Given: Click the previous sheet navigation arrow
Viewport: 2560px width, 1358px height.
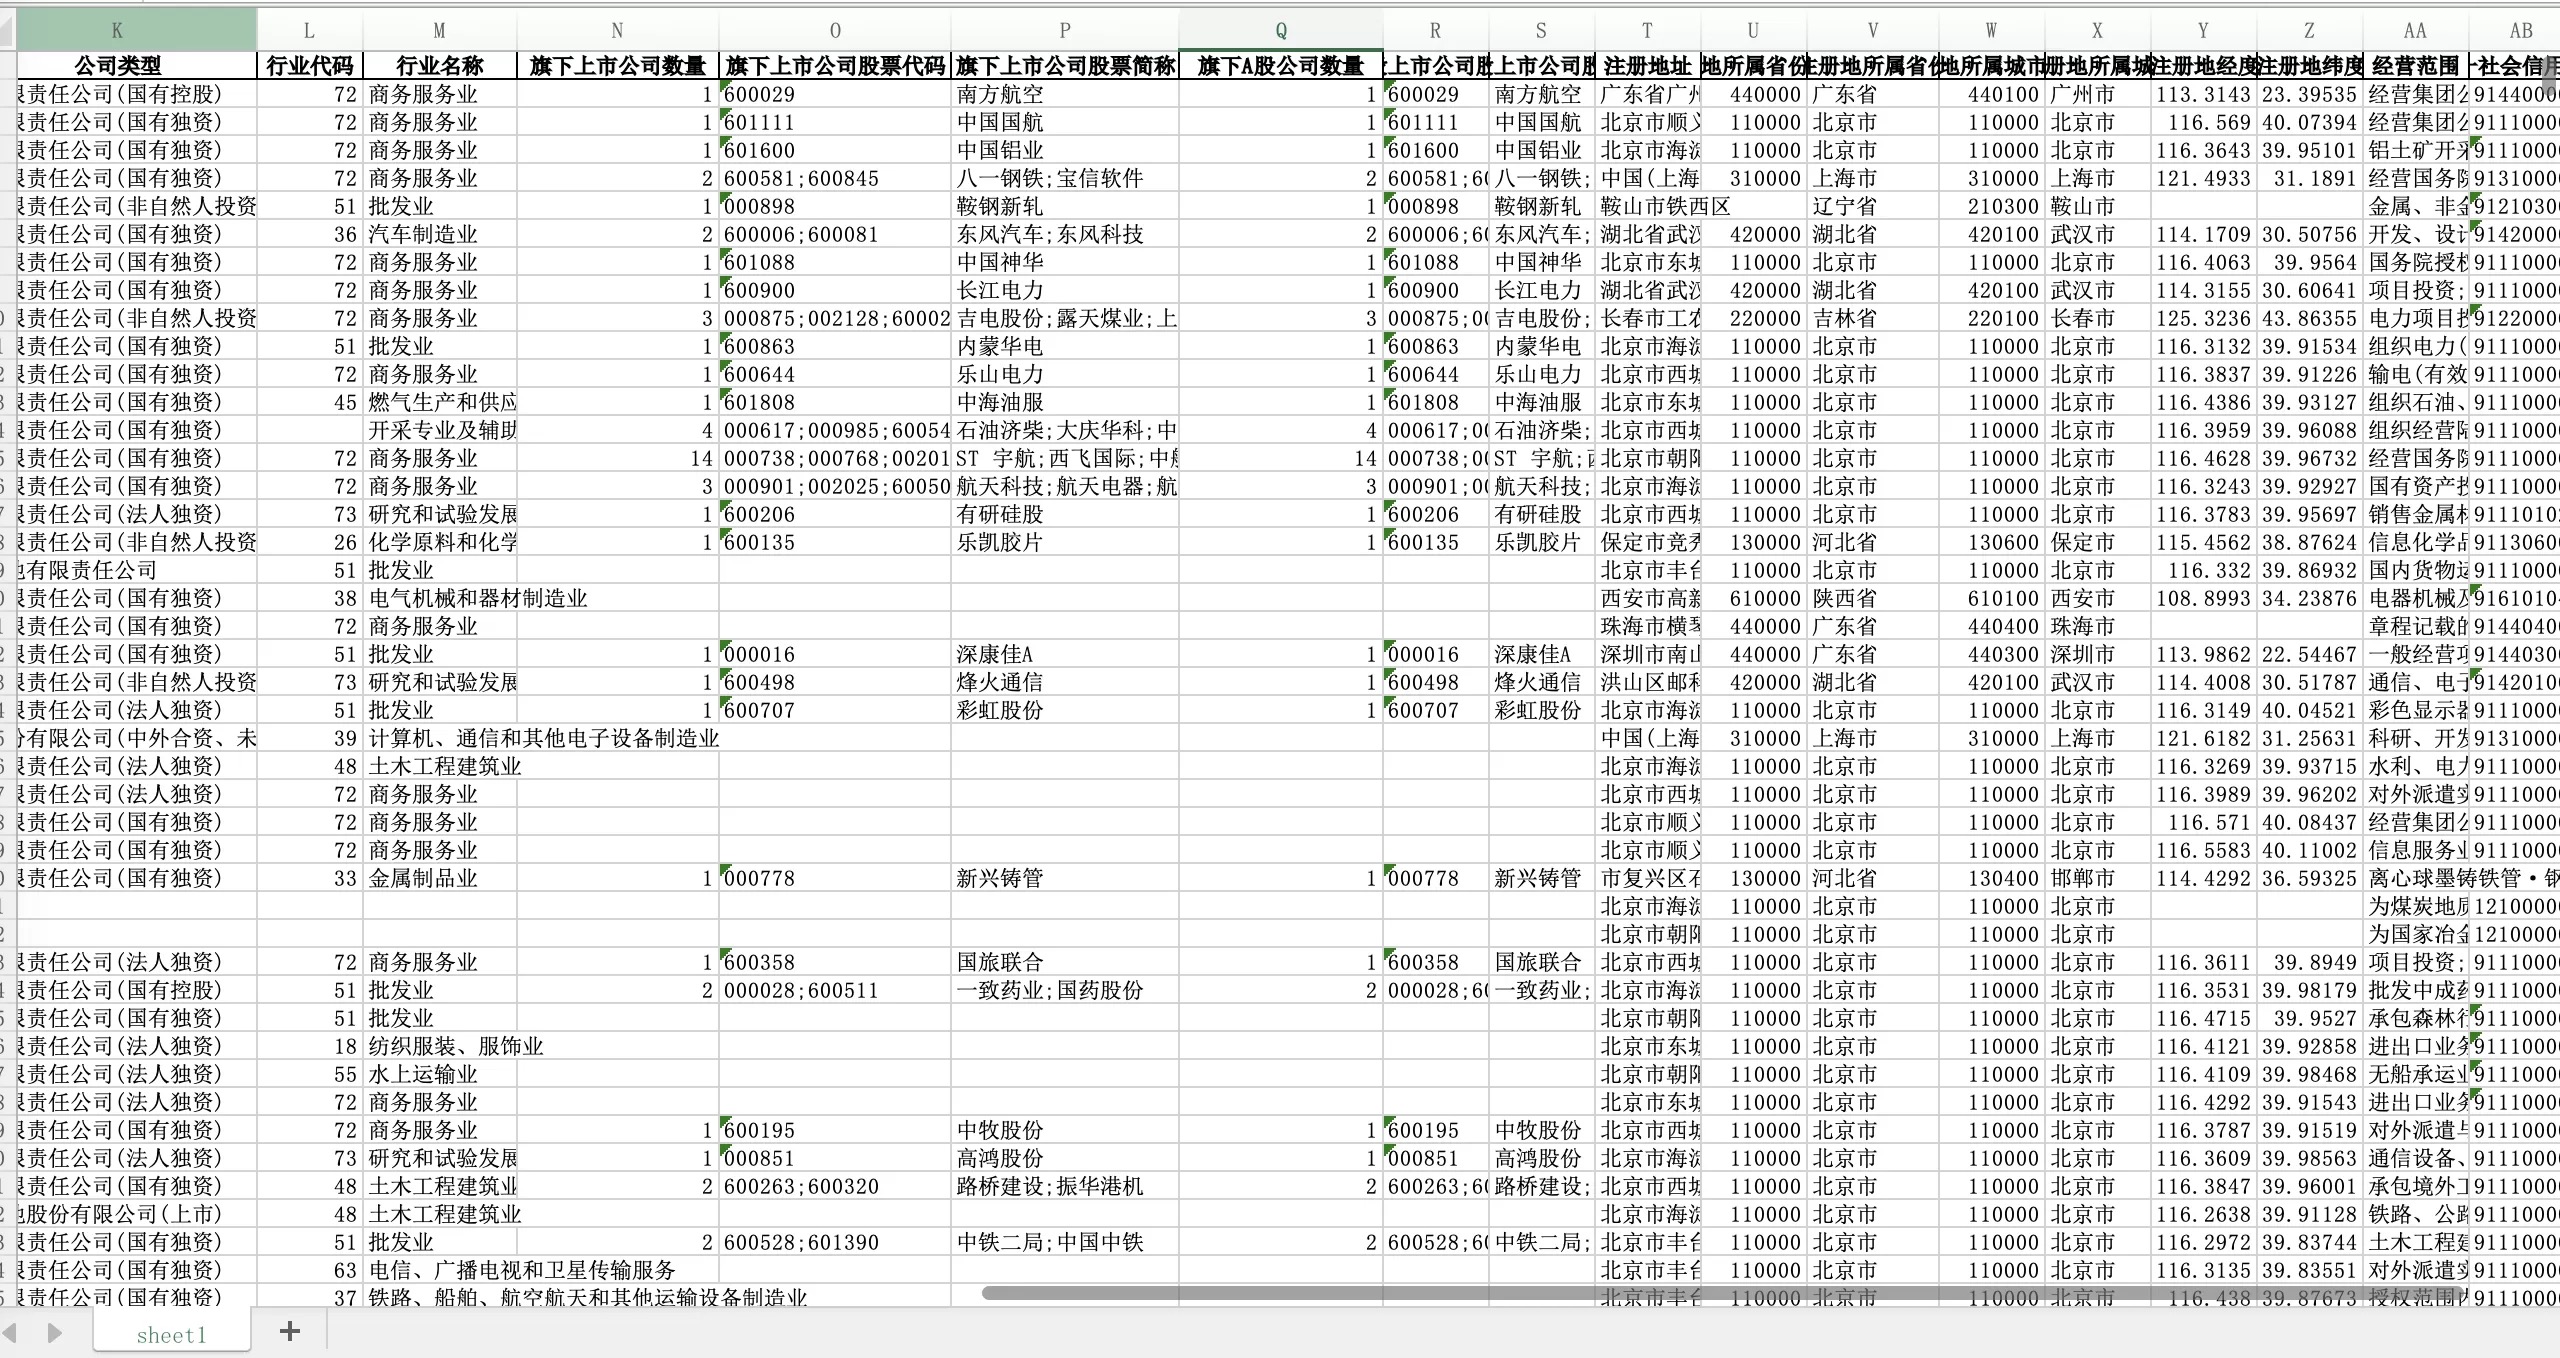Looking at the screenshot, I should pos(10,1333).
